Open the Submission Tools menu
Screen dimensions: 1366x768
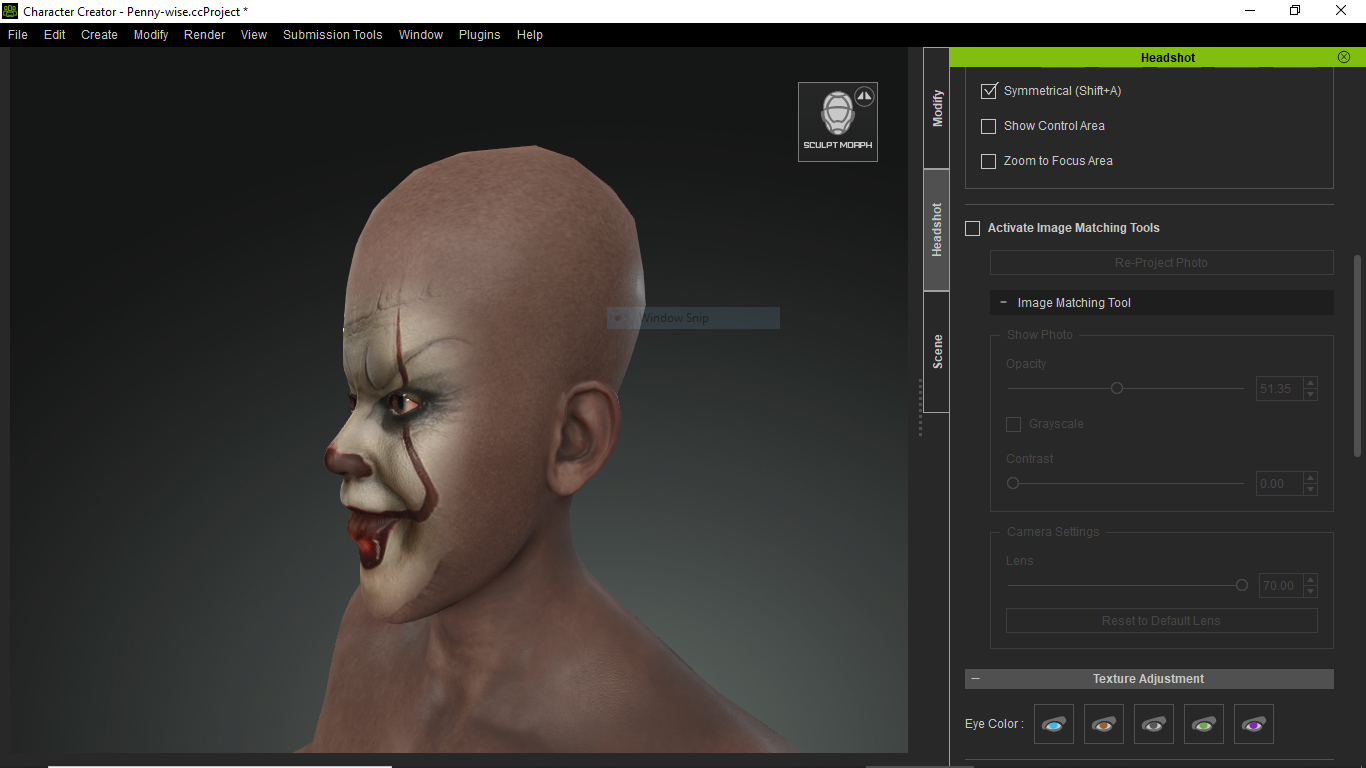(333, 34)
